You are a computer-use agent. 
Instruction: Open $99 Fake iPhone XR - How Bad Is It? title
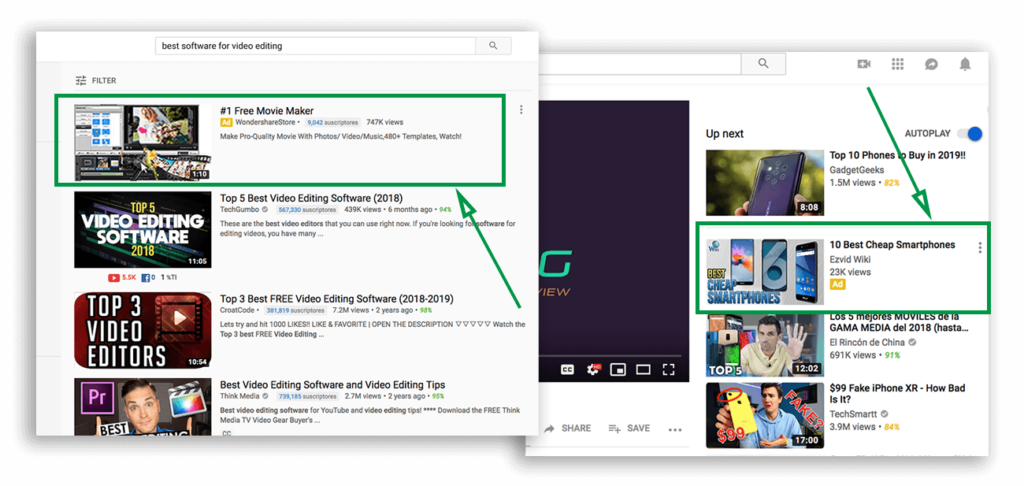point(897,394)
